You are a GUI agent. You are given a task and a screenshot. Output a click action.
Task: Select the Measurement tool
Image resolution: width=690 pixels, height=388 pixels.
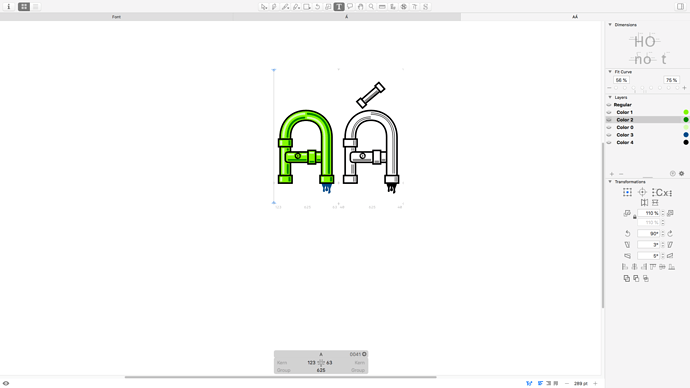coord(382,7)
